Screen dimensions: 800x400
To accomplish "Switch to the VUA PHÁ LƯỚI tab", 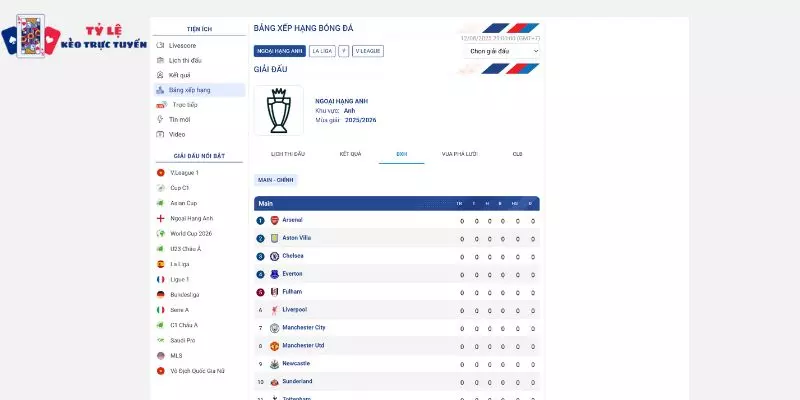I will (460, 154).
